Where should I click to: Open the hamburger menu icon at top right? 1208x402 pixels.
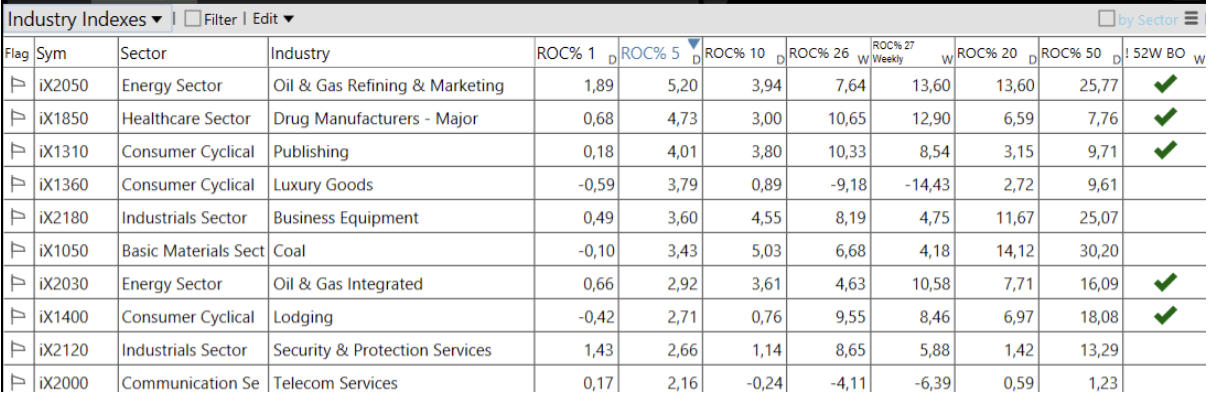[1191, 19]
